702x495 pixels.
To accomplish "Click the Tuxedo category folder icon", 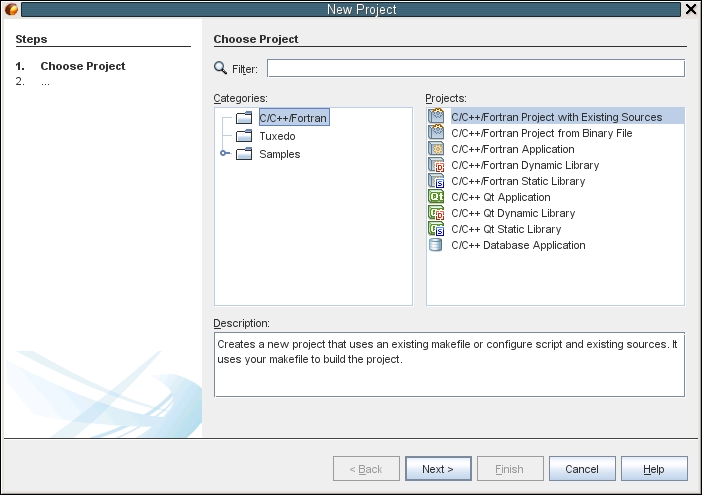I will 244,136.
